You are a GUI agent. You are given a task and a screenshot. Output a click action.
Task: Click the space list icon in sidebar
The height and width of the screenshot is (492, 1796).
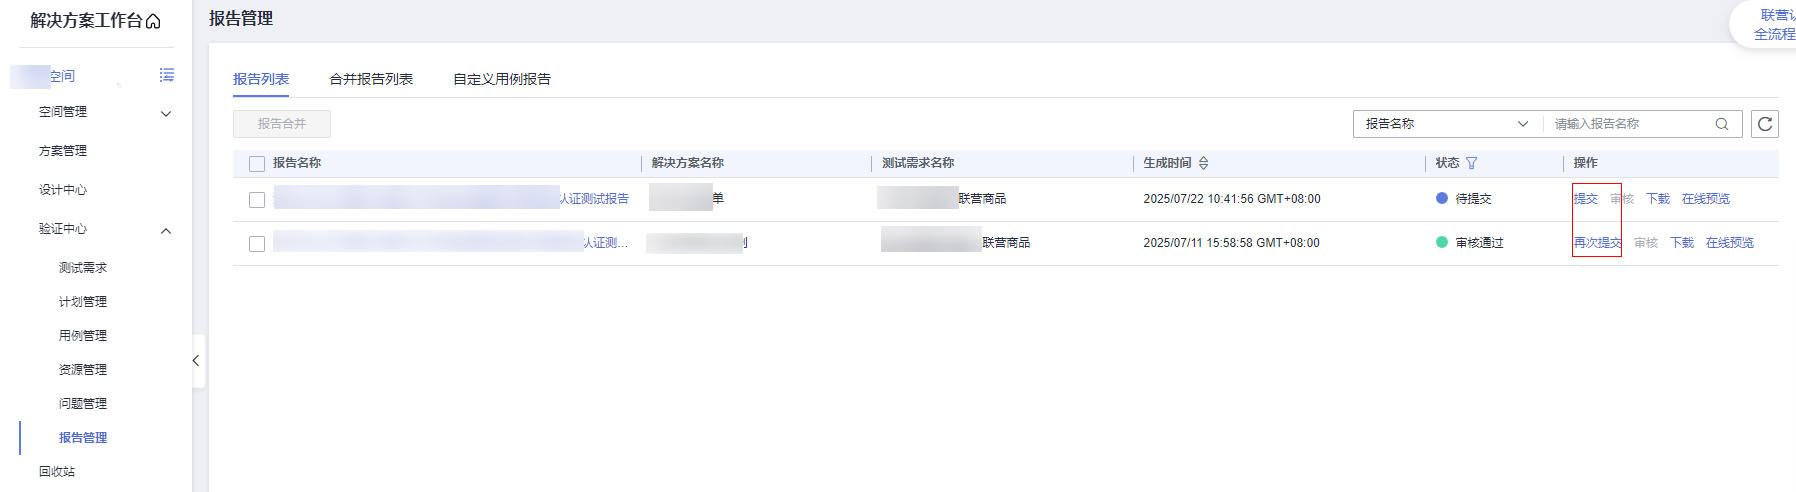166,75
